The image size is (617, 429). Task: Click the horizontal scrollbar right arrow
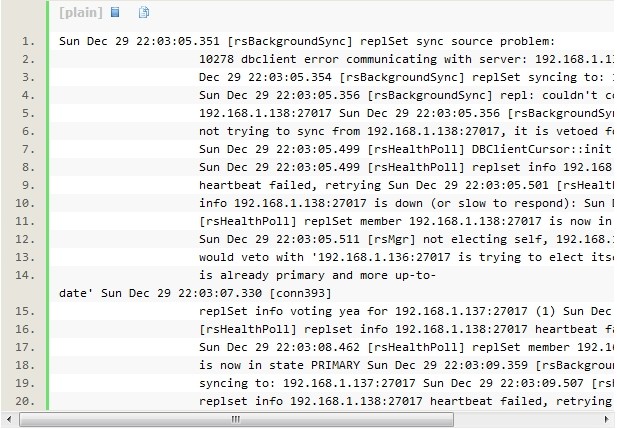coord(607,419)
